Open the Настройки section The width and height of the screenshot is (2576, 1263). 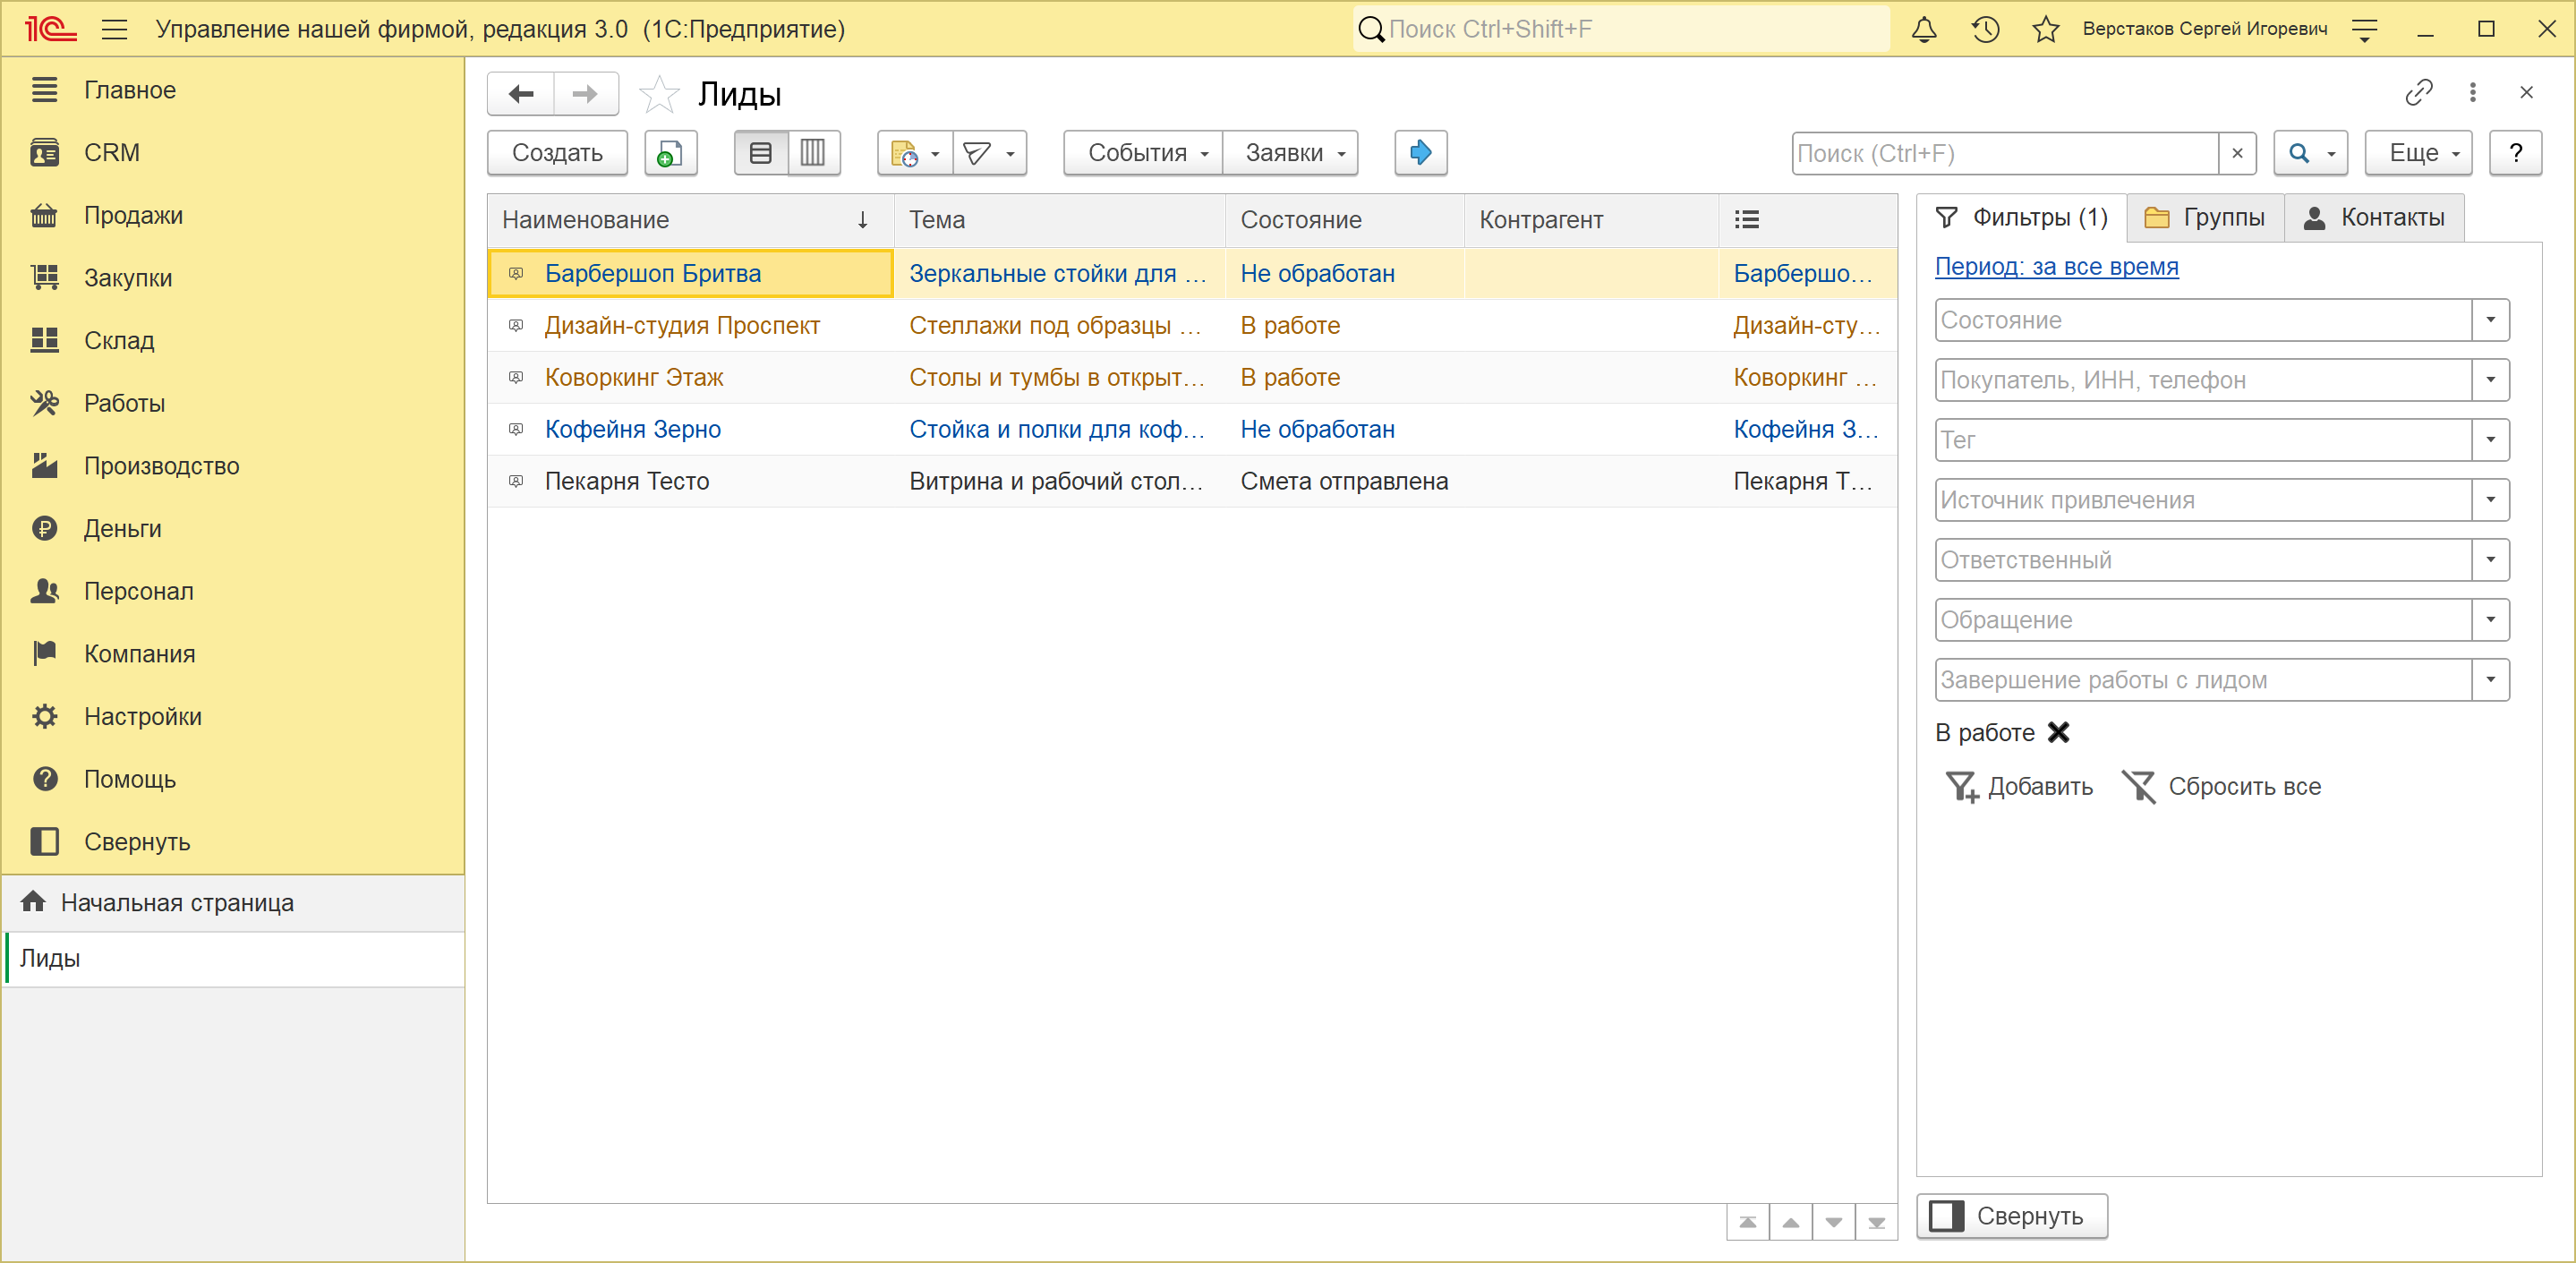pos(233,717)
